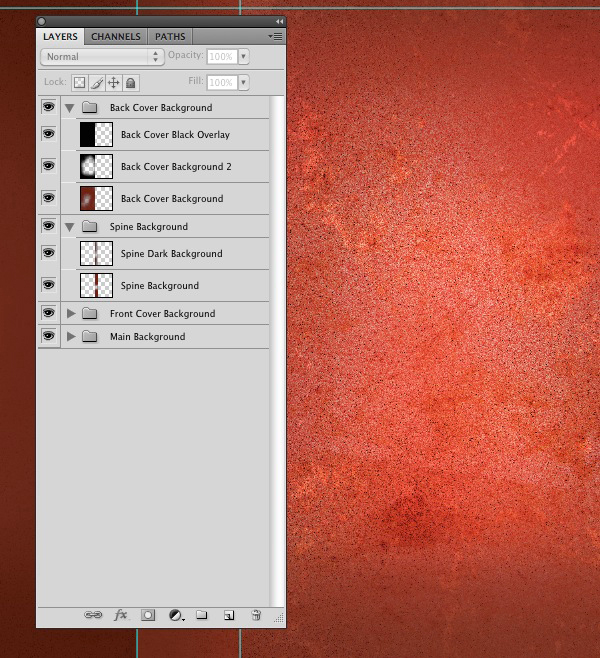Switch to the Channels tab

116,37
